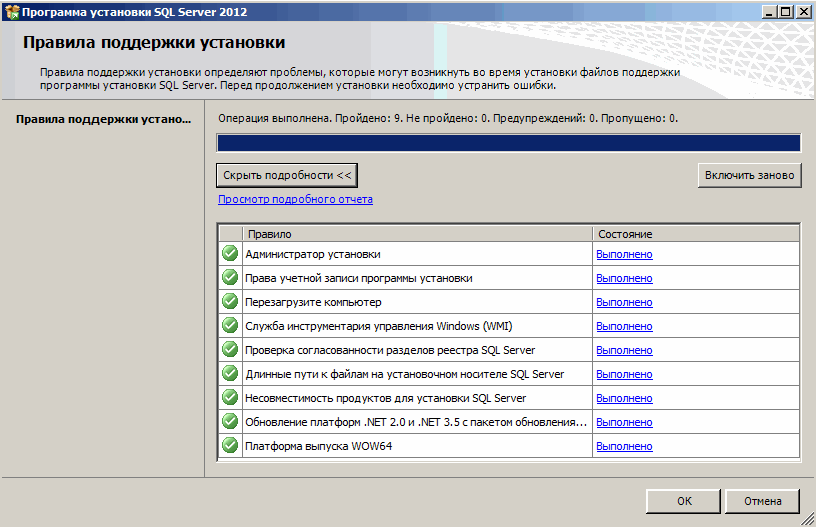Select rule text Несовместимость продуктов для установки

pos(386,398)
